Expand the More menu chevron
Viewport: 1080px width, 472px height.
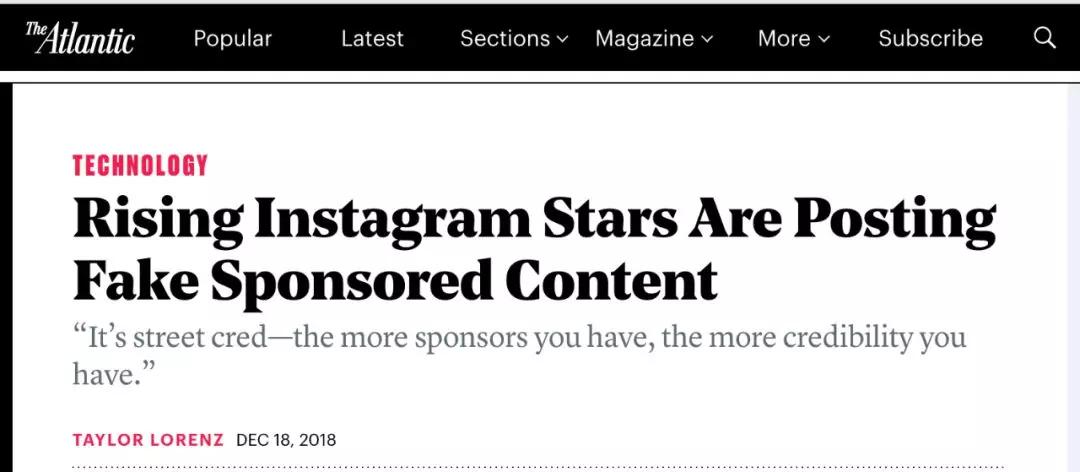[x=824, y=39]
